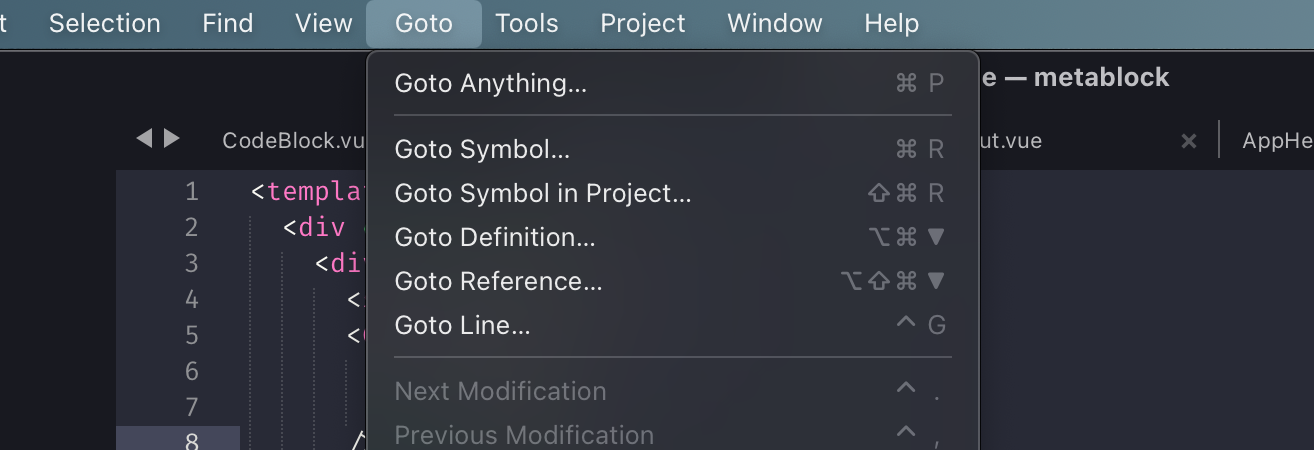Pick the Goto Reference… entry
Screen dimensions: 1314x450
(498, 281)
